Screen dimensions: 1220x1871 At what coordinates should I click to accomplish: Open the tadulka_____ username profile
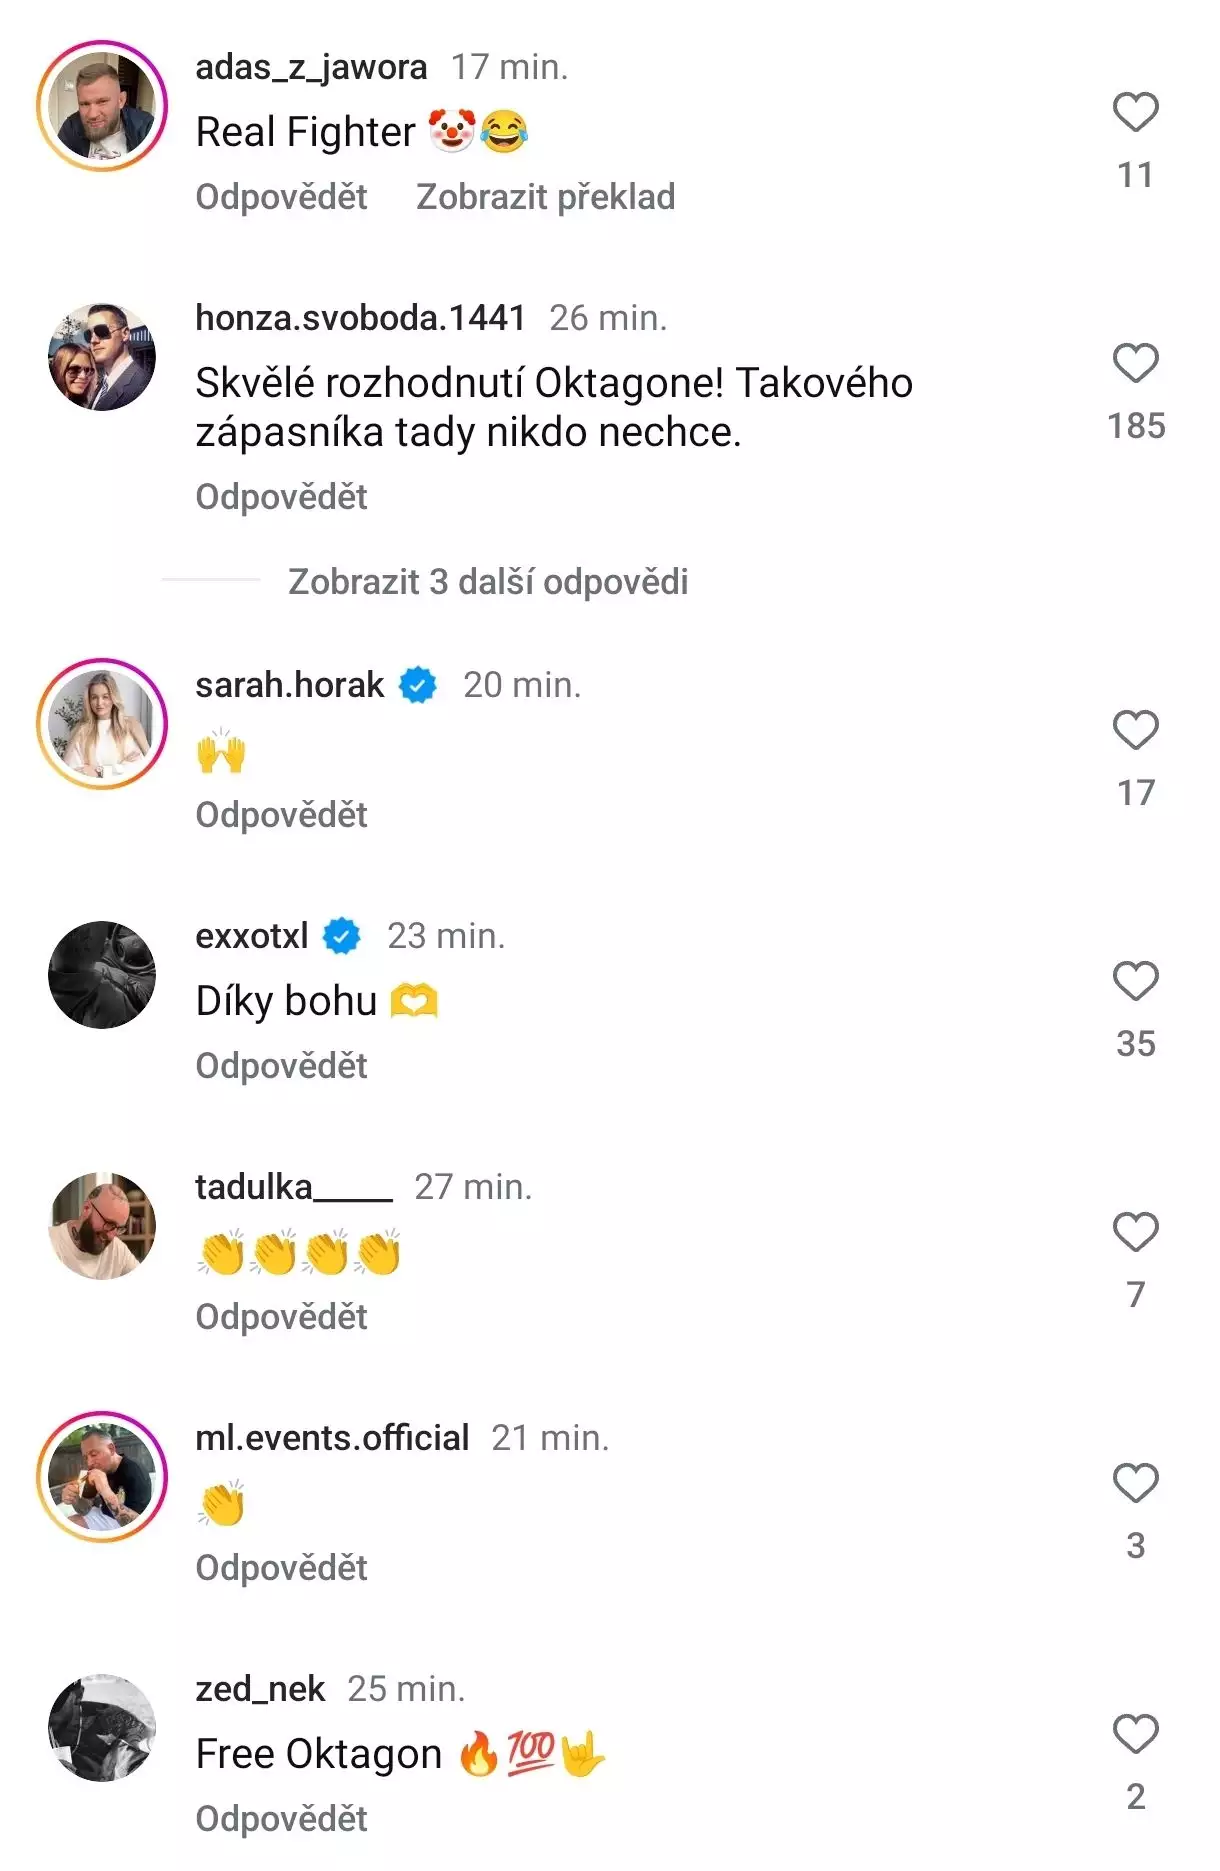click(x=293, y=1187)
